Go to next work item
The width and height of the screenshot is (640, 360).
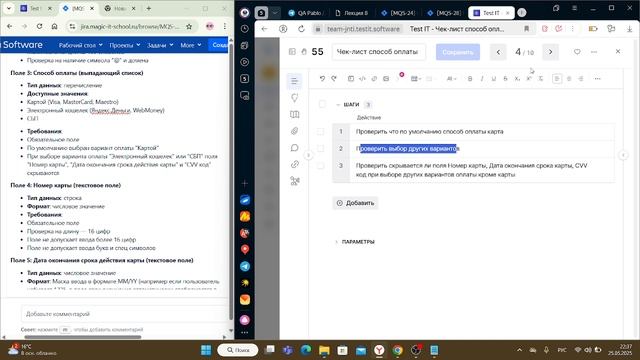(x=550, y=52)
